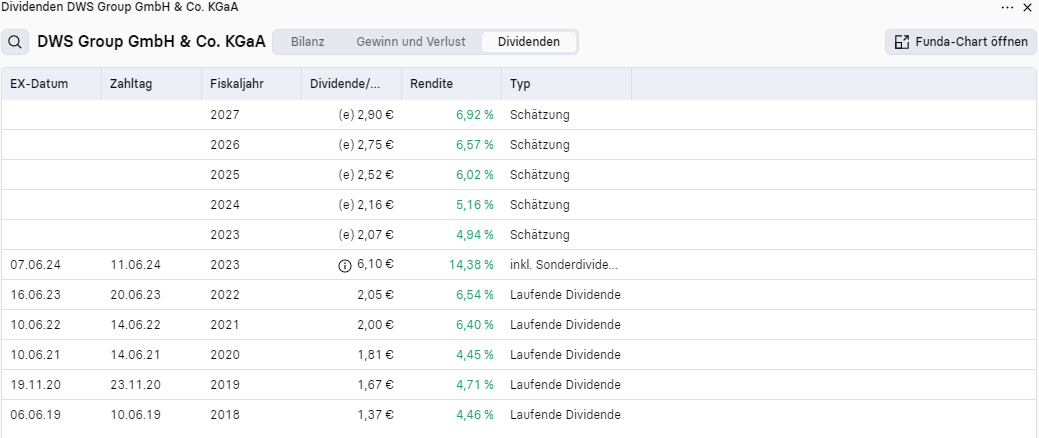Select Zahltag 23.11.20
Screen dimensions: 1039x438
135,384
